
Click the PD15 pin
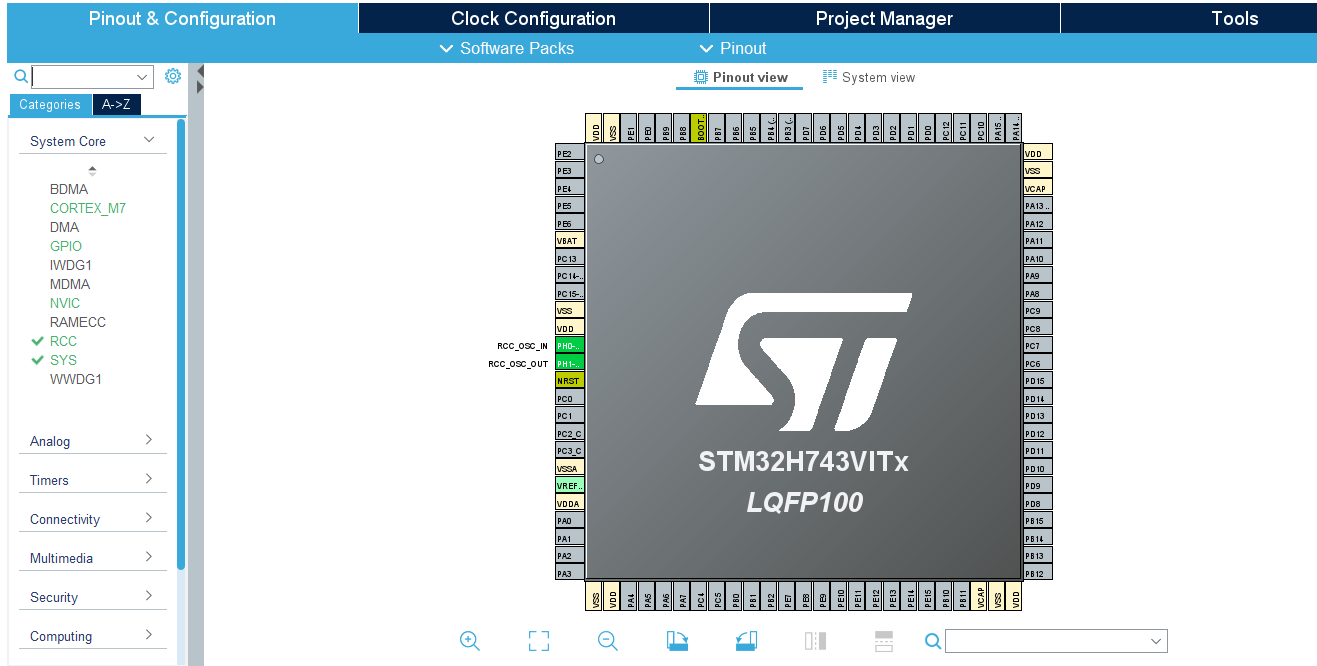tap(1038, 381)
